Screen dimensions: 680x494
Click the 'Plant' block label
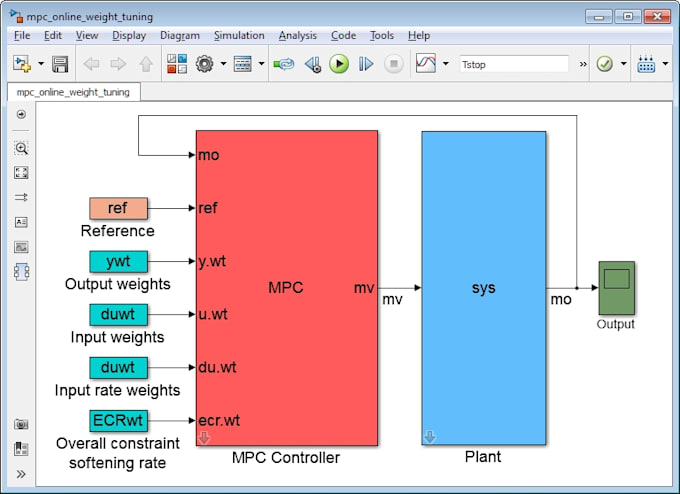(x=483, y=457)
